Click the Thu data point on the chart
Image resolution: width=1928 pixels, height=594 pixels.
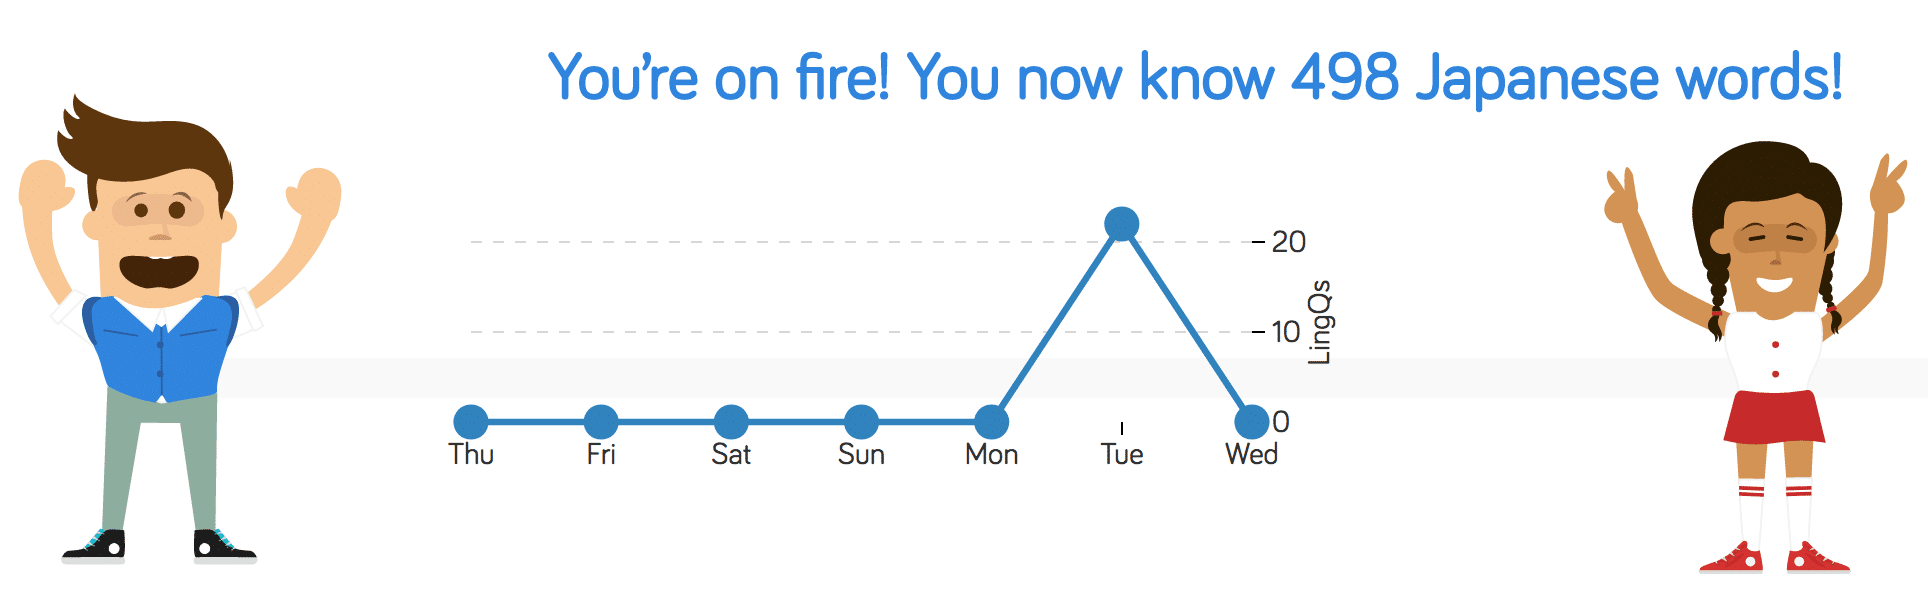tap(471, 422)
